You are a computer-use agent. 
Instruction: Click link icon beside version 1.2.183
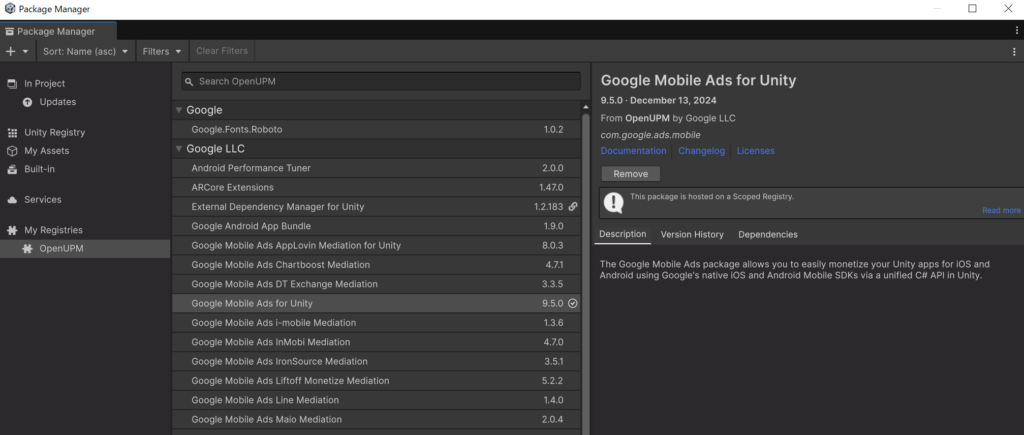click(573, 206)
